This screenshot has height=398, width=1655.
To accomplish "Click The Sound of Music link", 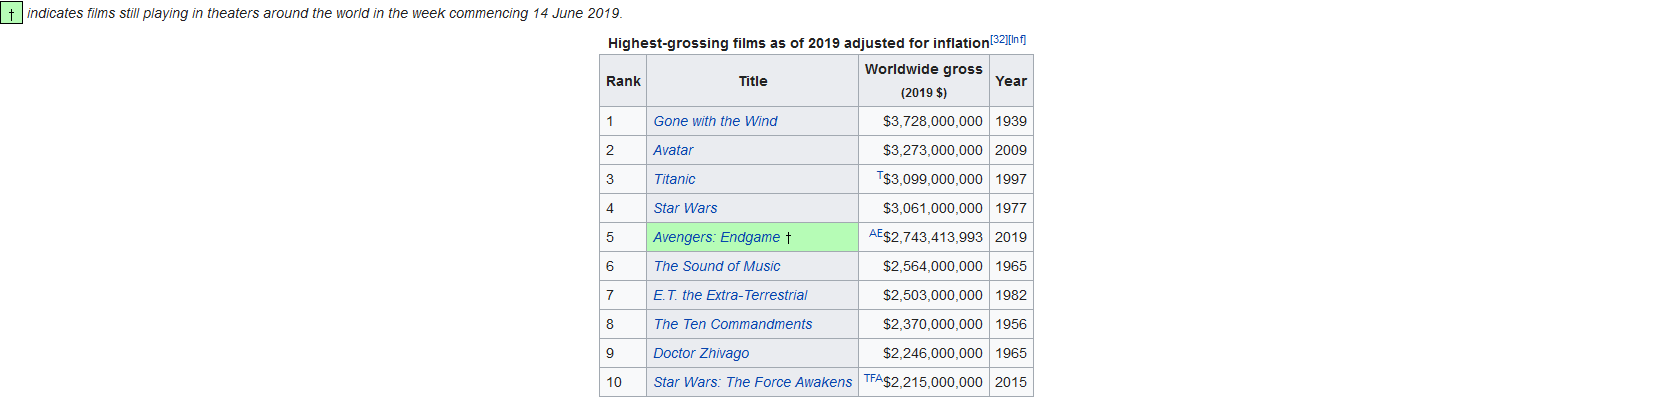I will click(716, 266).
